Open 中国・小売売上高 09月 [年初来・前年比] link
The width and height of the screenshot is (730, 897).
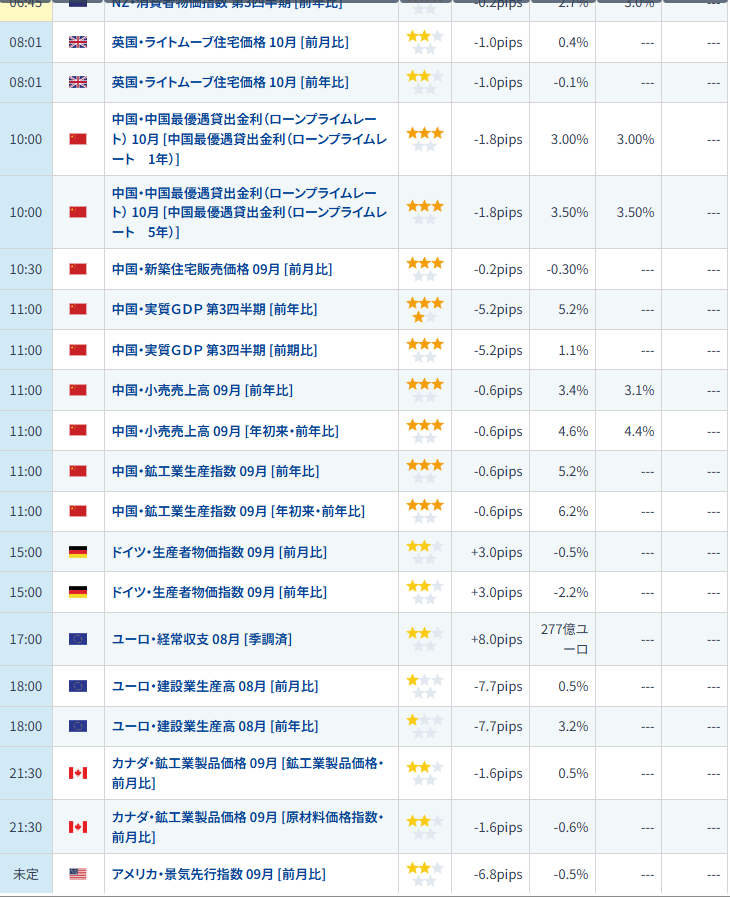coord(225,431)
